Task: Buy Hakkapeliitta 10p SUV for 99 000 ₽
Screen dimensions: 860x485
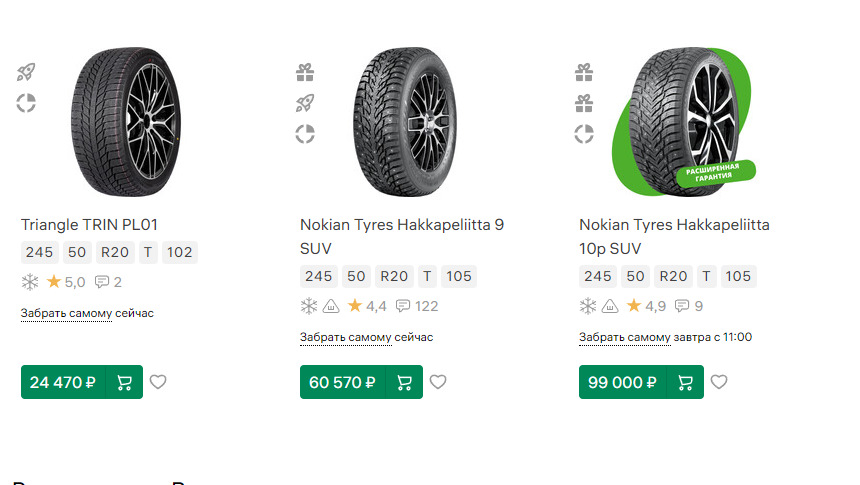Action: [x=684, y=382]
